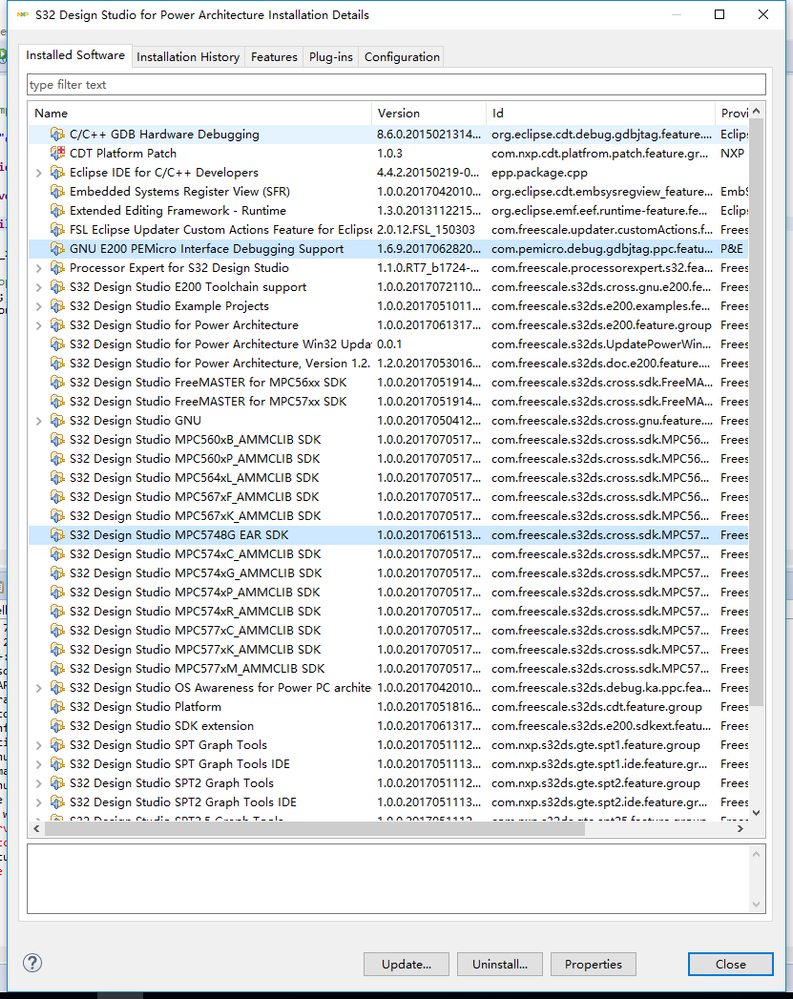Open Properties for selected software
Viewport: 793px width, 999px height.
593,964
